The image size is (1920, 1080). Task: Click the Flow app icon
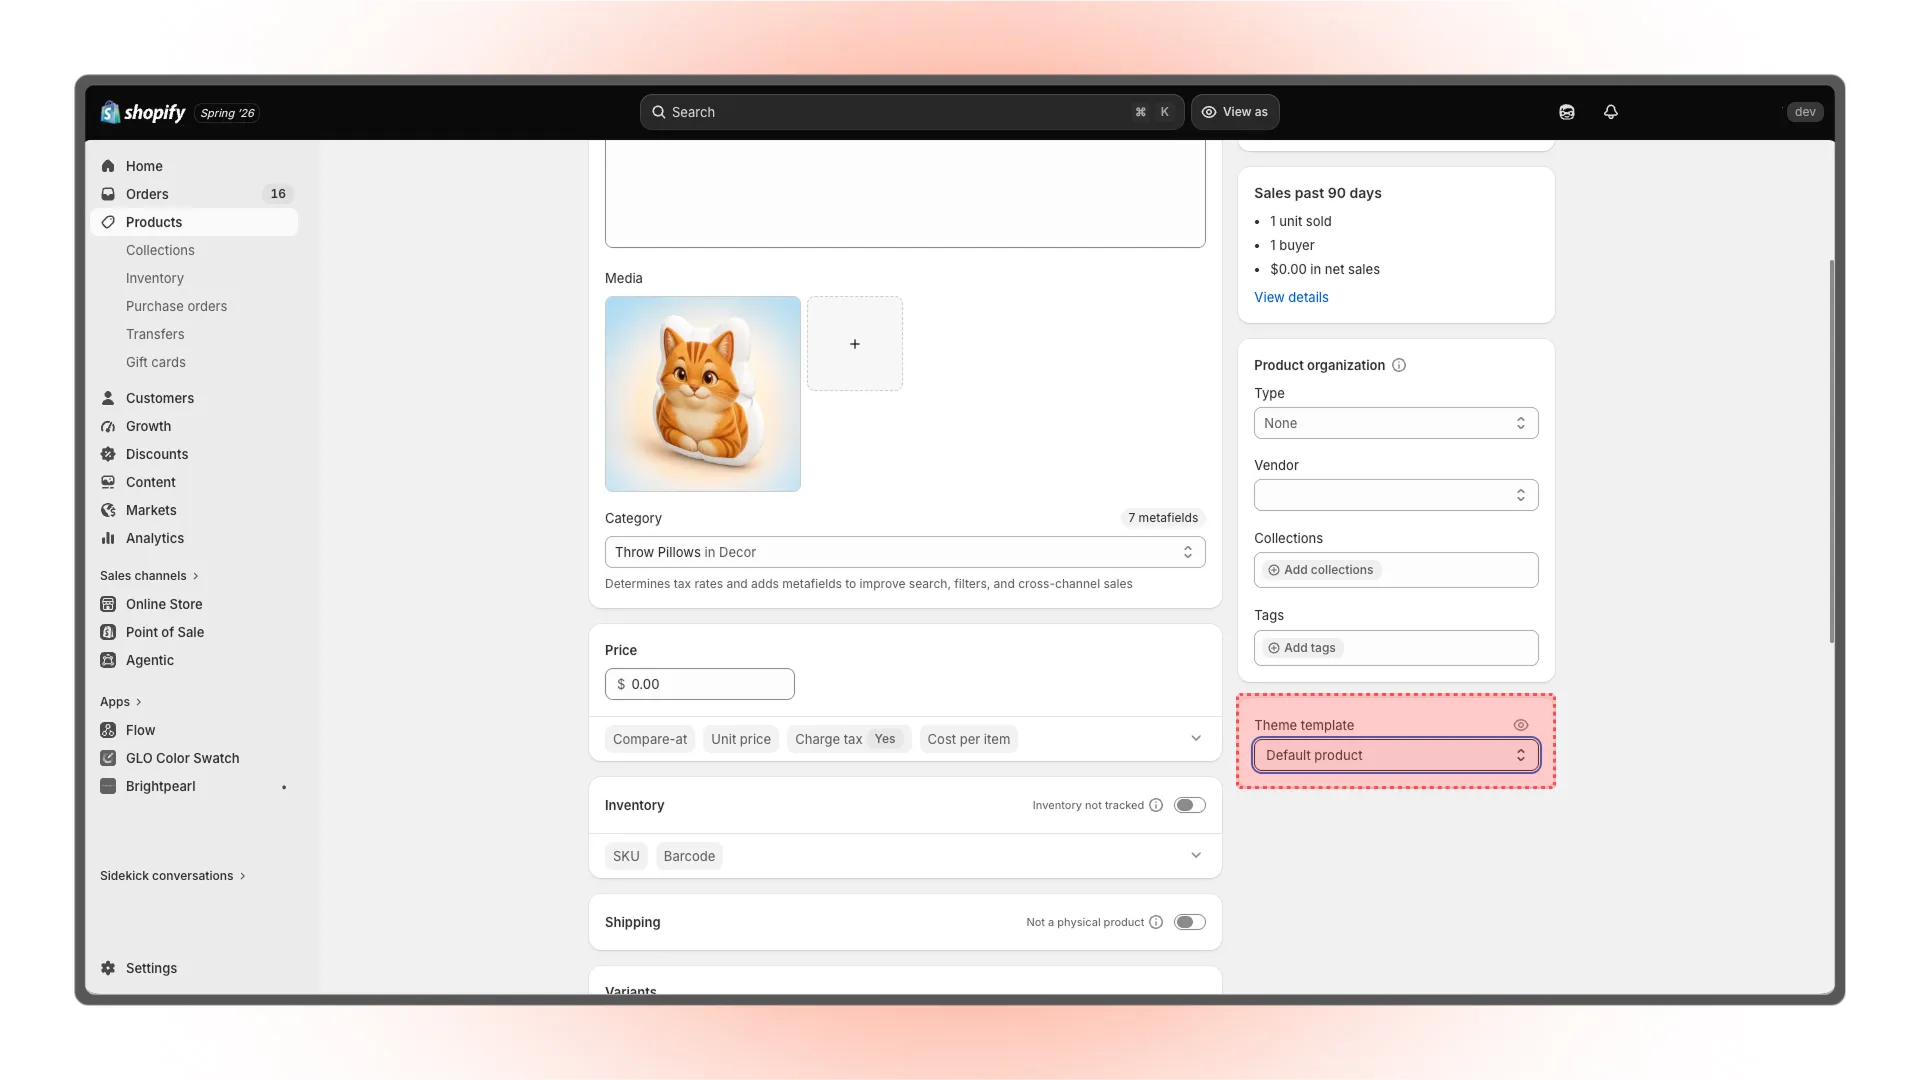click(x=108, y=730)
